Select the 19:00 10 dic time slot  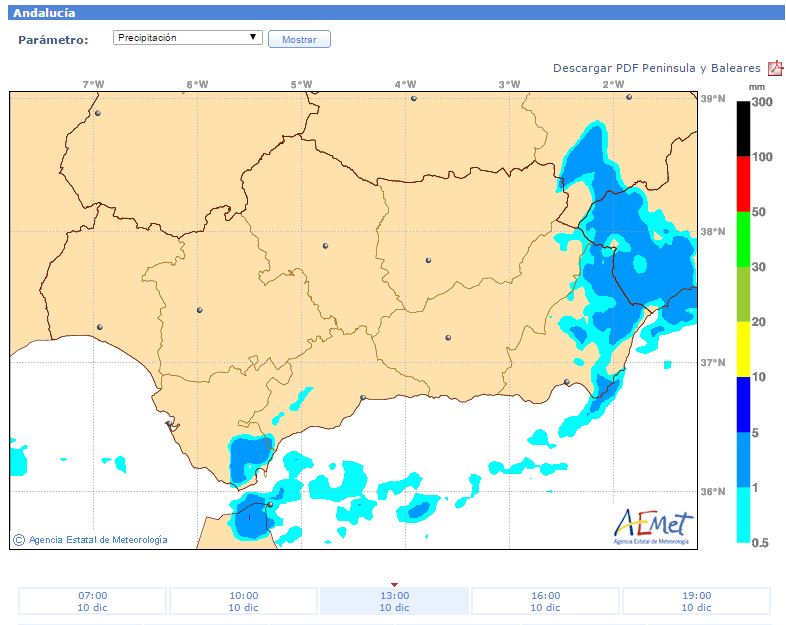(x=696, y=601)
